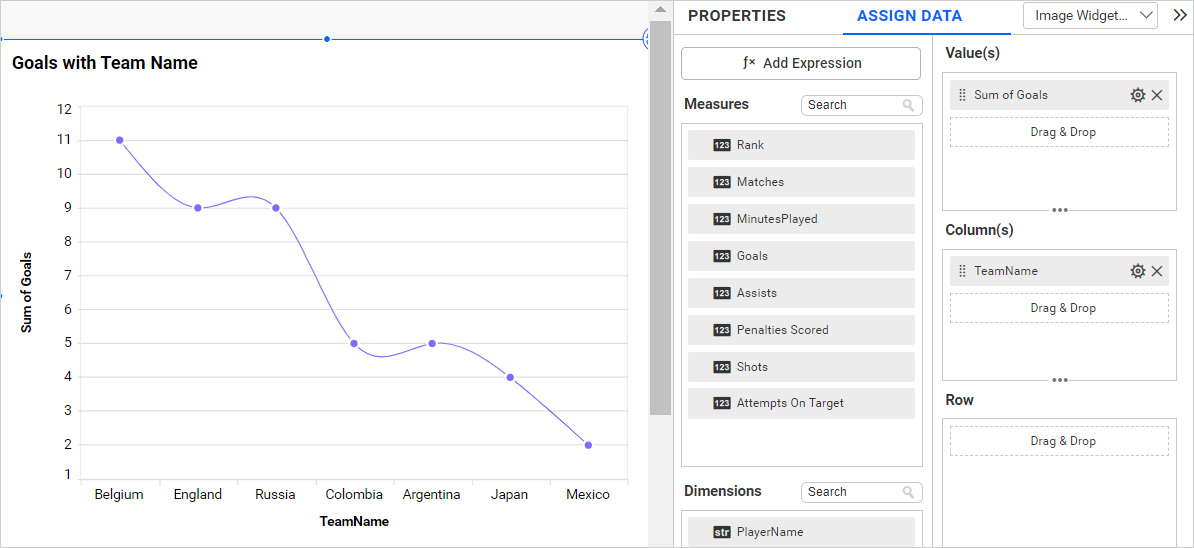Click the Dimensions search magnifier icon
Image resolution: width=1194 pixels, height=548 pixels.
pyautogui.click(x=908, y=492)
